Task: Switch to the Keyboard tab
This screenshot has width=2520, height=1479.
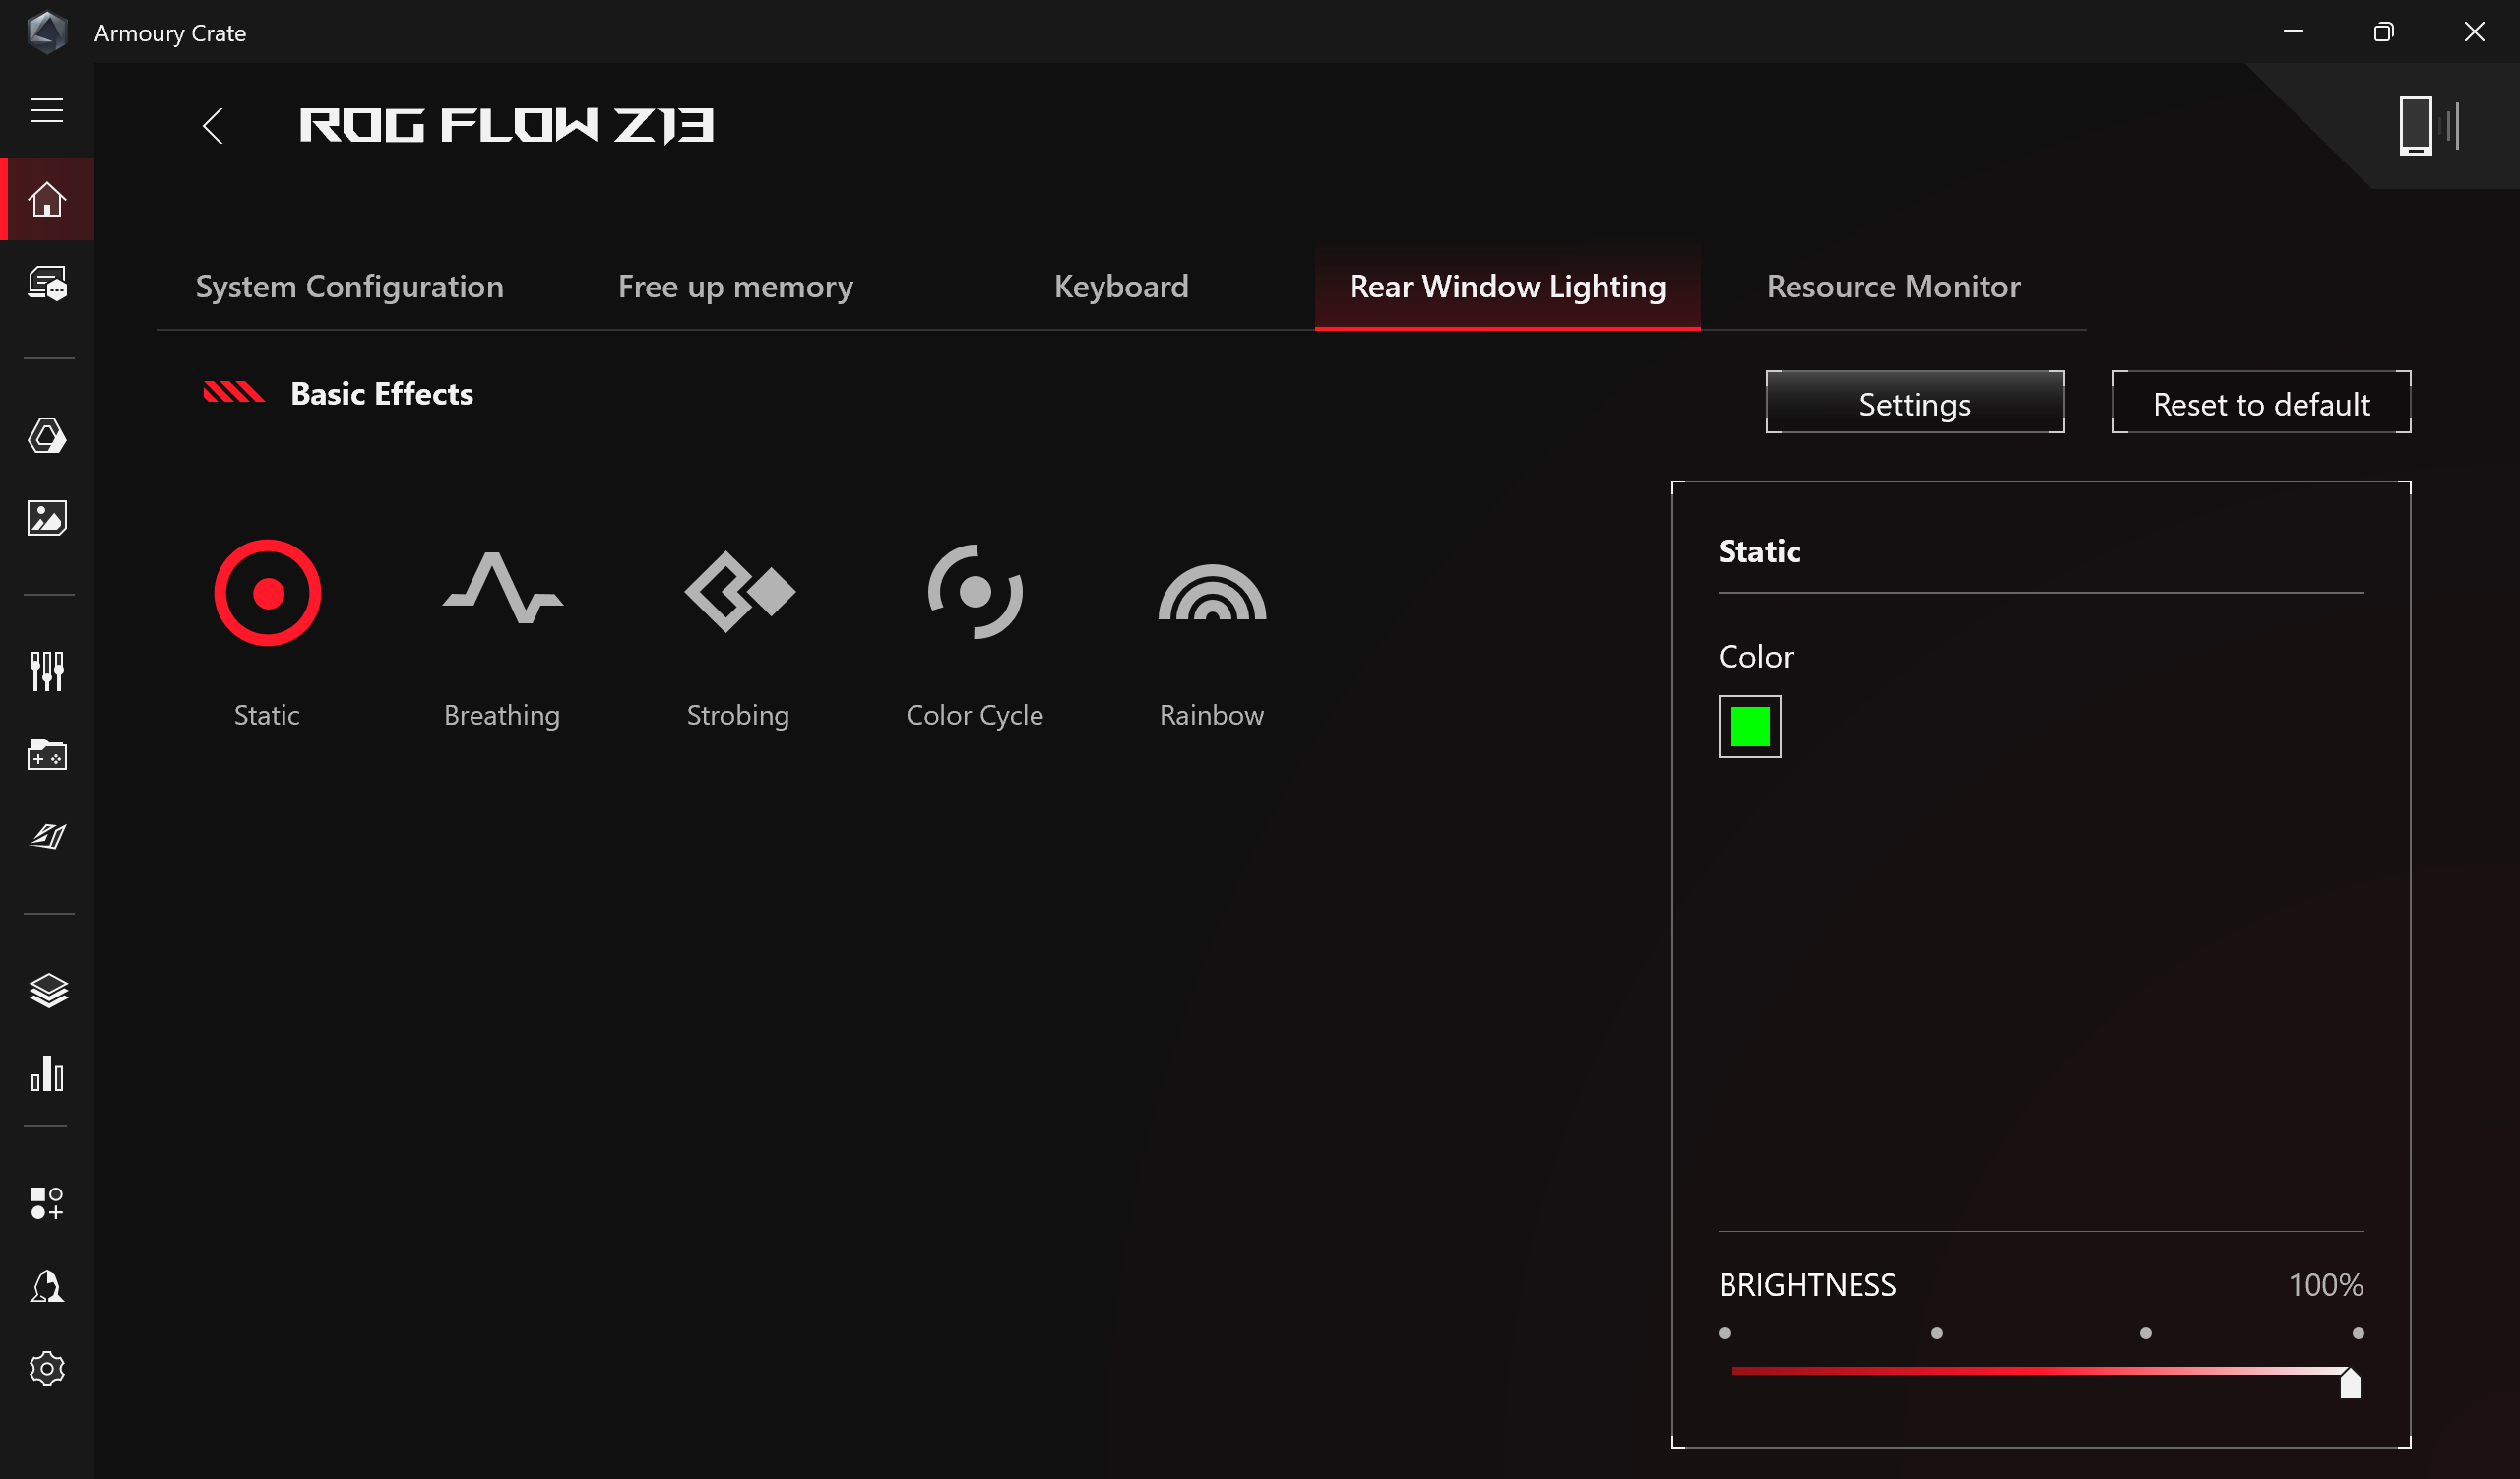Action: (1121, 287)
